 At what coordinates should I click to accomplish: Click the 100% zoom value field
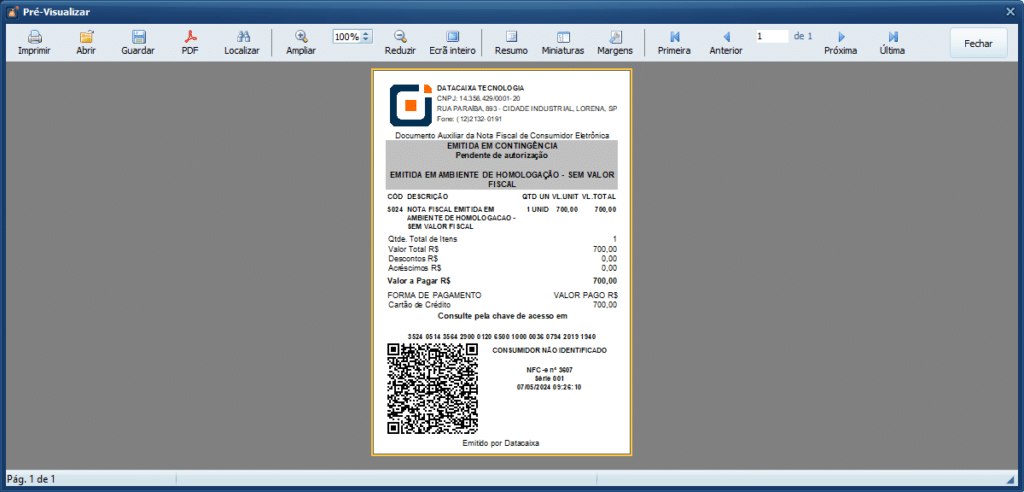click(x=347, y=37)
